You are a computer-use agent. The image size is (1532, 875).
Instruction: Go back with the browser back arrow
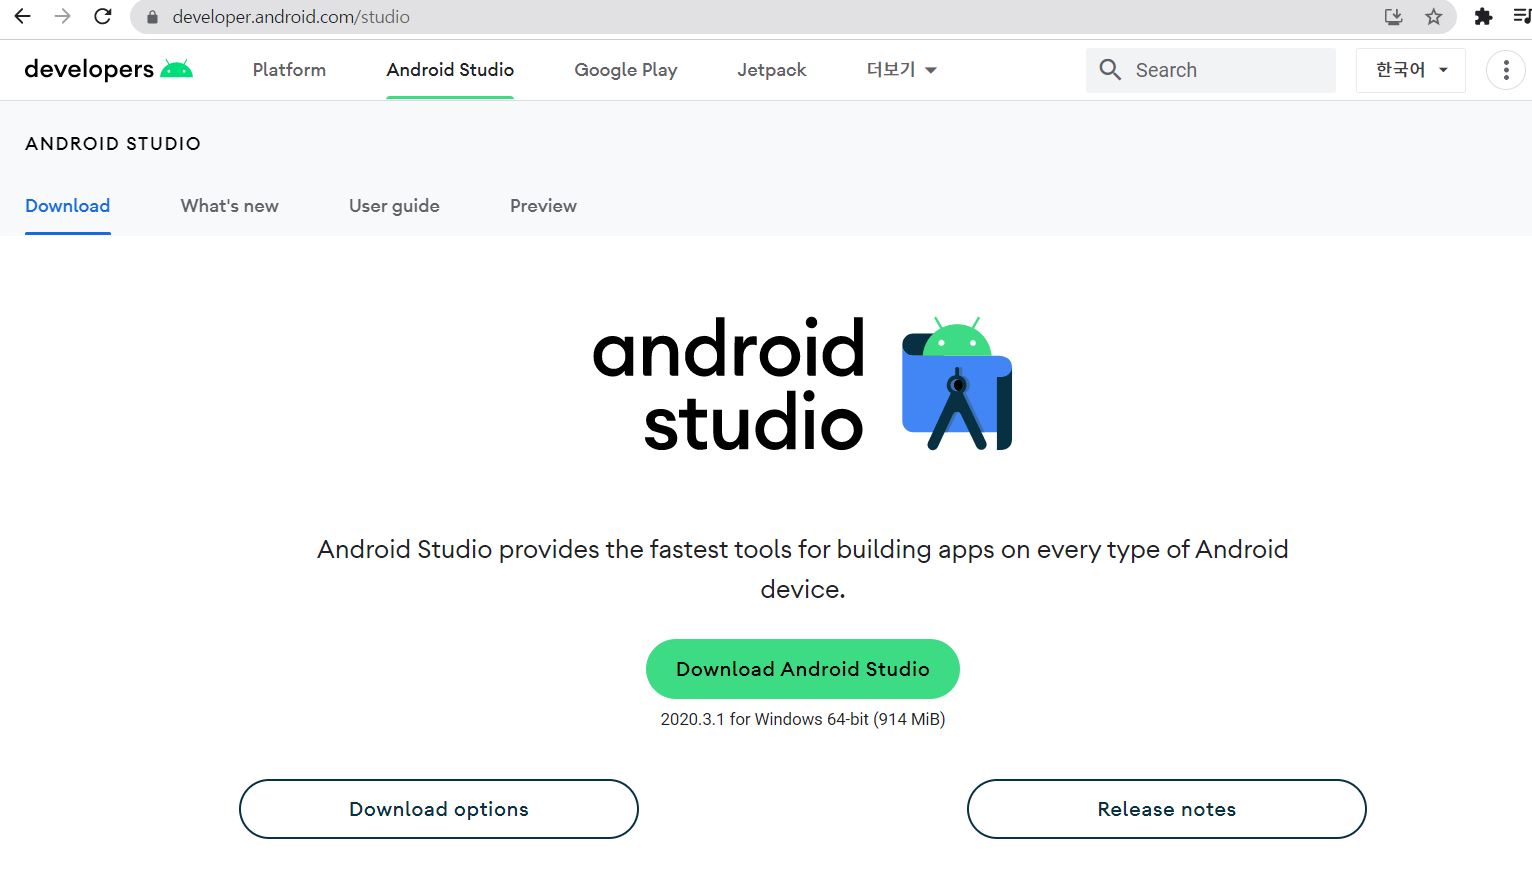[22, 16]
